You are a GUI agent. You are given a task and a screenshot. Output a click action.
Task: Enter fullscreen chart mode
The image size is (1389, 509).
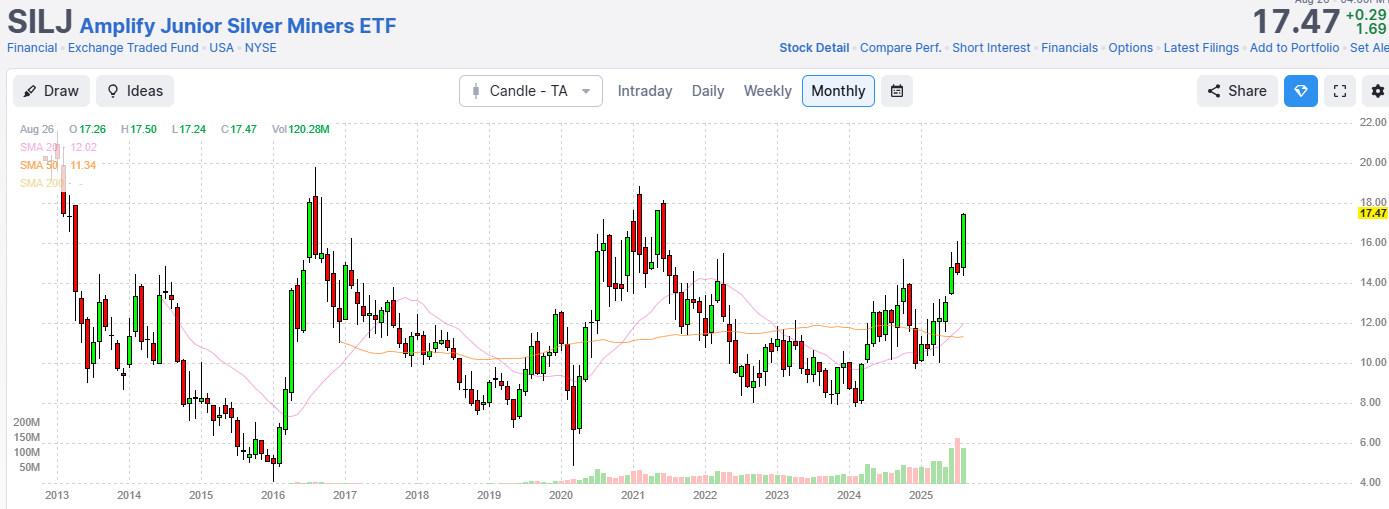[x=1340, y=91]
